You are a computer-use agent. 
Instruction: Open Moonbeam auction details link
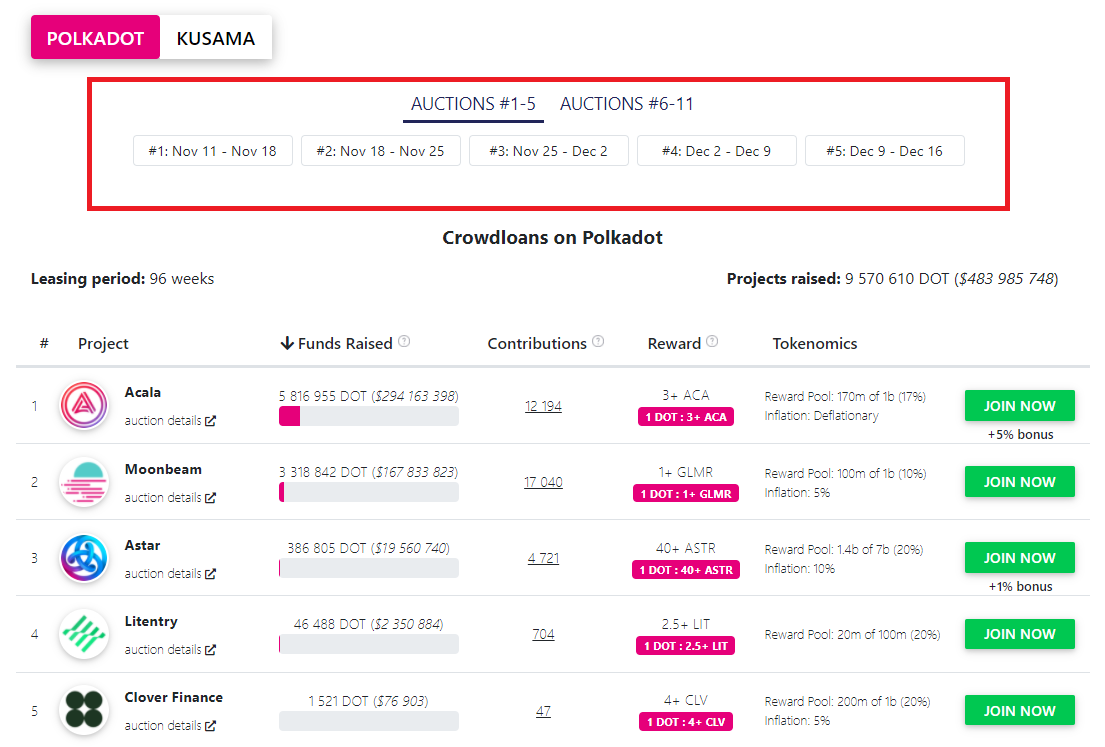(x=170, y=498)
